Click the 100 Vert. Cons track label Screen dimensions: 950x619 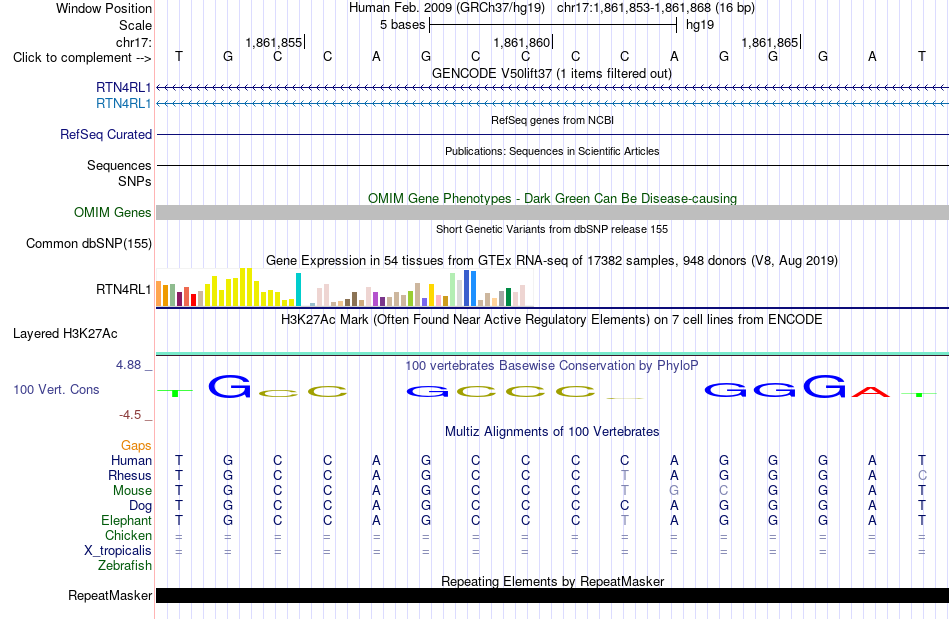click(x=56, y=389)
